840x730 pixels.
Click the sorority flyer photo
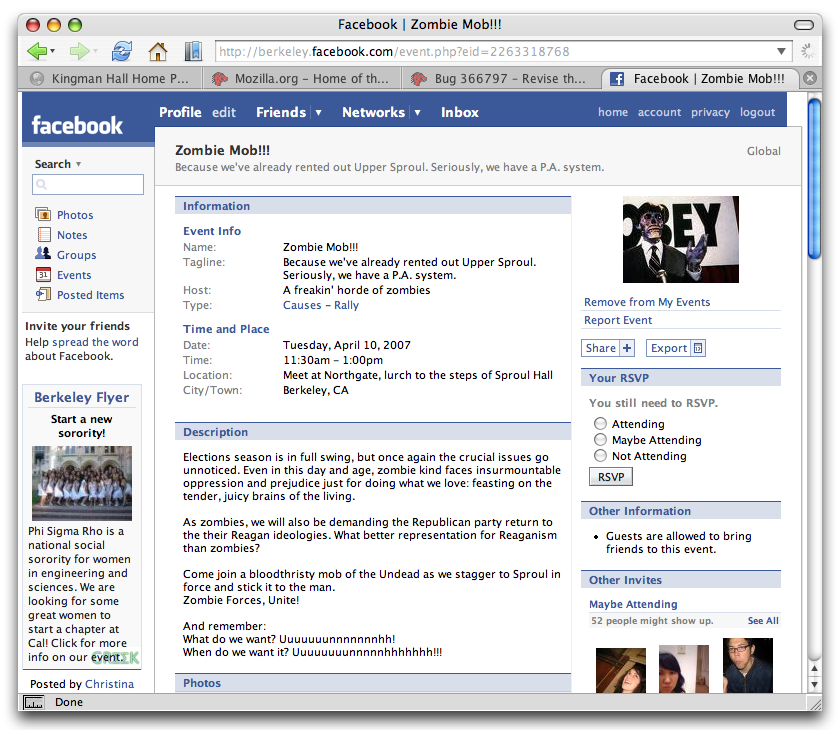[81, 483]
